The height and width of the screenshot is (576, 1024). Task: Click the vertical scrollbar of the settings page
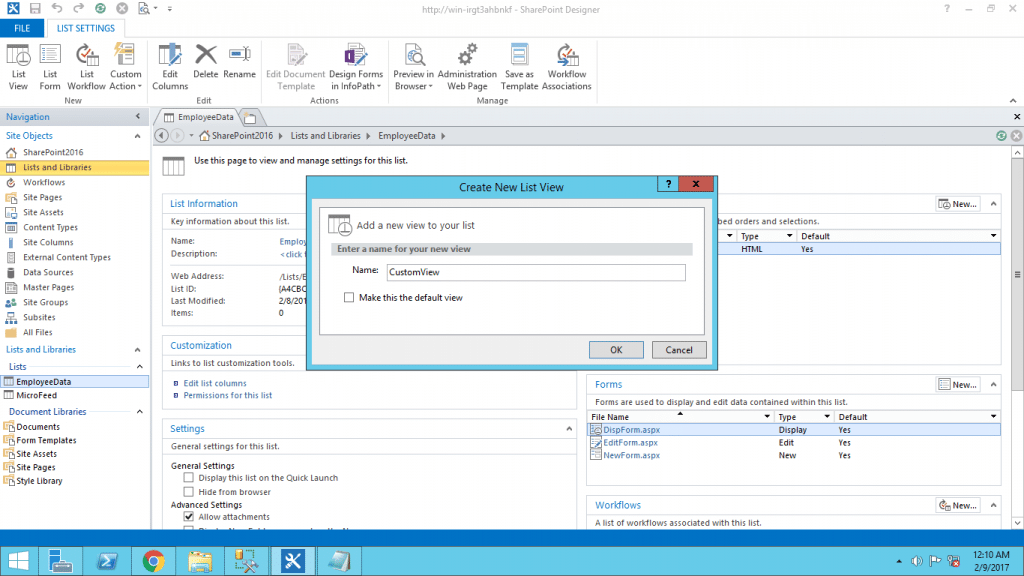pyautogui.click(x=1017, y=274)
